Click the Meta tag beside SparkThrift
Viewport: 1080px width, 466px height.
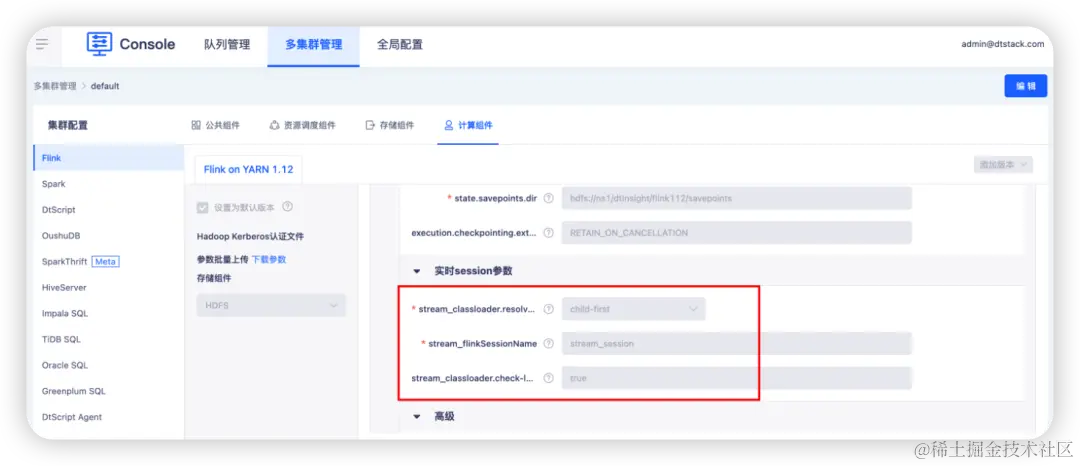[105, 262]
